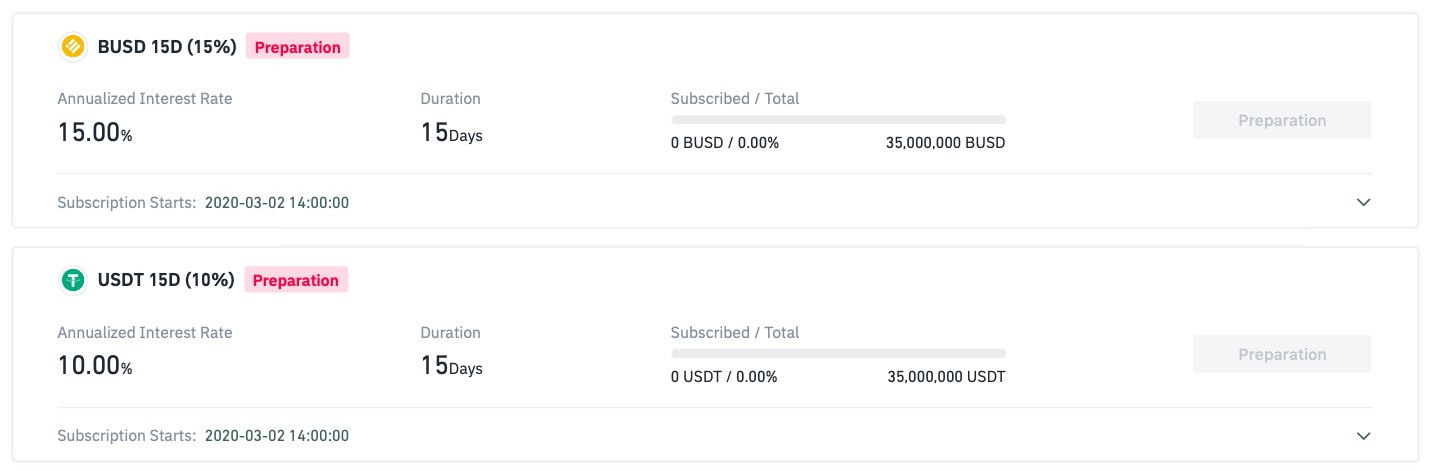Click the pink Preparation tag beside BUSD

click(x=297, y=47)
